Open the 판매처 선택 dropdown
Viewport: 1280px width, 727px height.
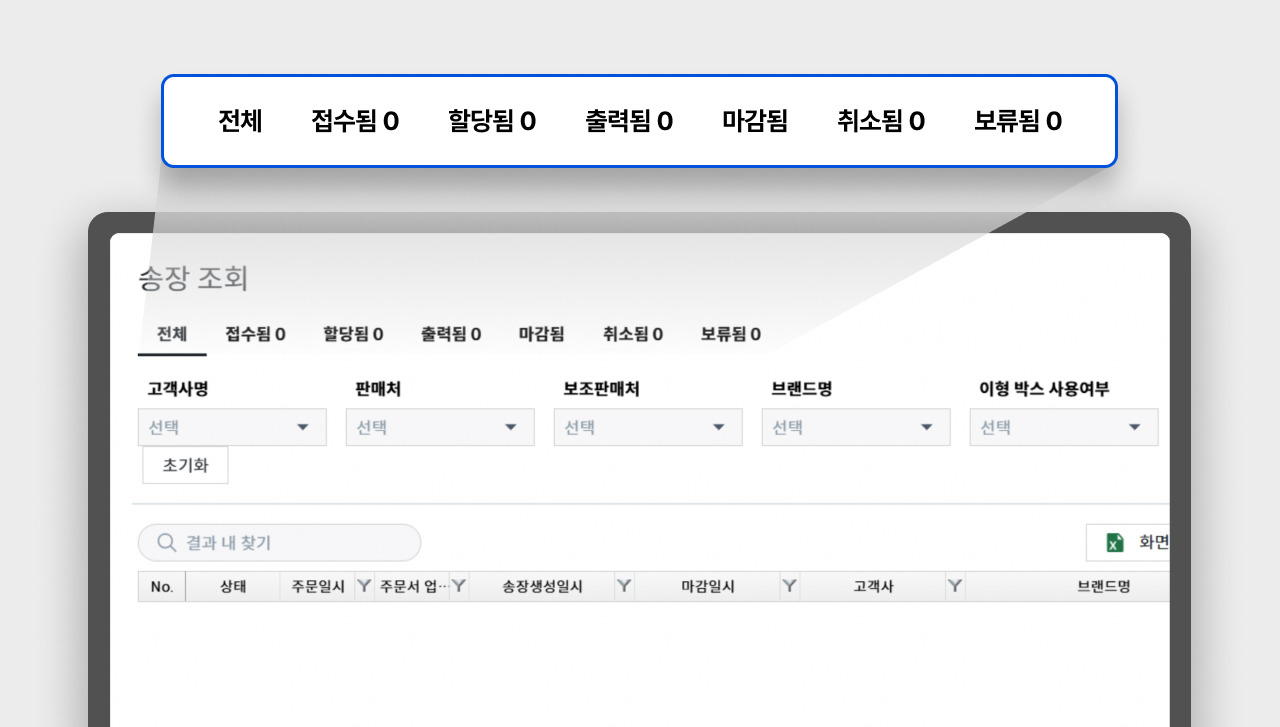click(440, 427)
